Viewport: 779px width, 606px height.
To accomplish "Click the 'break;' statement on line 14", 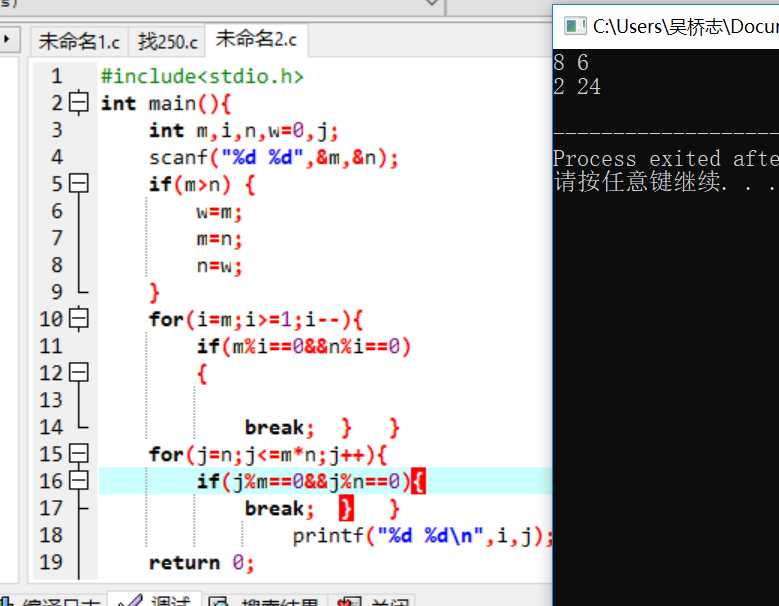I will pyautogui.click(x=279, y=427).
